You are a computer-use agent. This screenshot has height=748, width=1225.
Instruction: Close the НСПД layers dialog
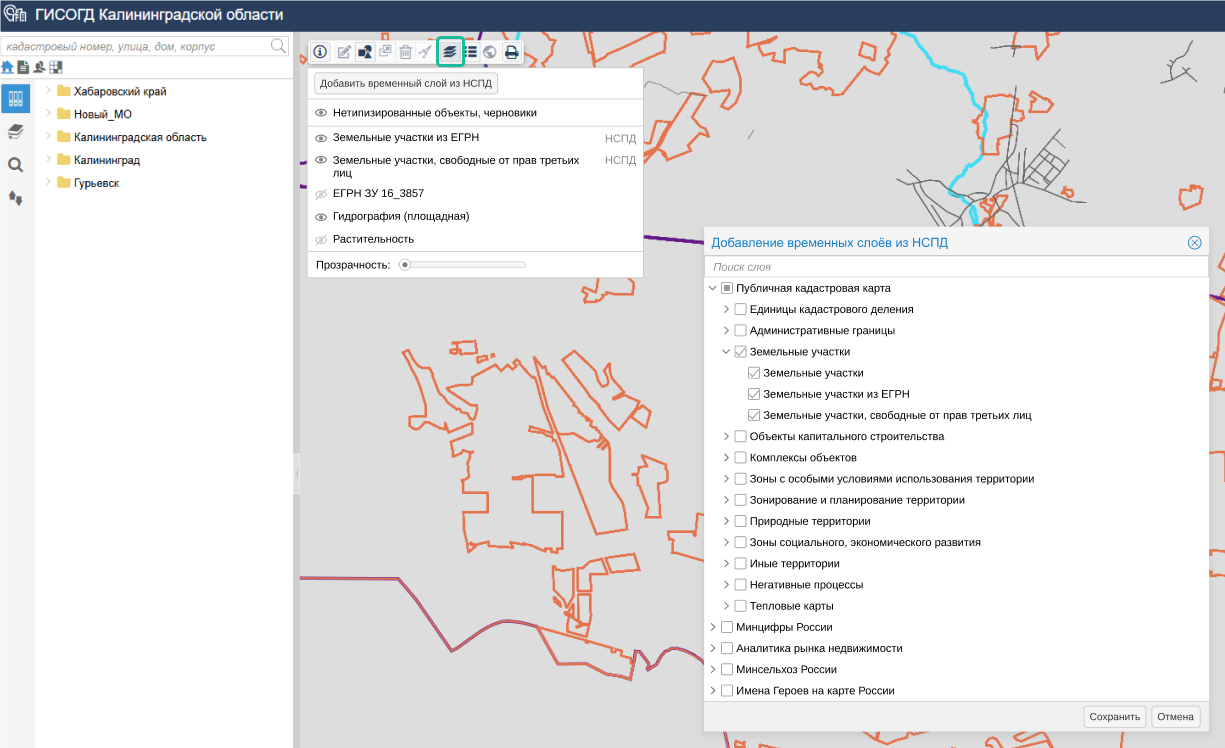coord(1194,243)
